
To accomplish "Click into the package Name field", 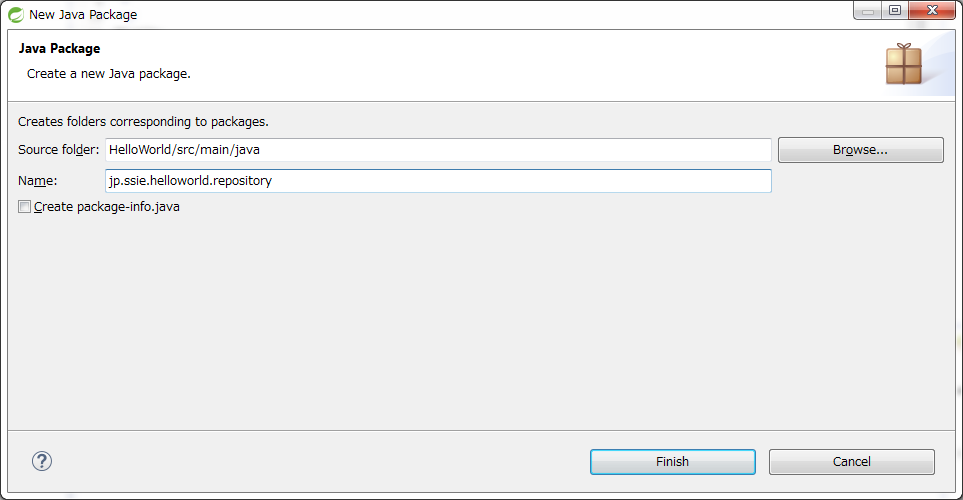I will coord(438,181).
